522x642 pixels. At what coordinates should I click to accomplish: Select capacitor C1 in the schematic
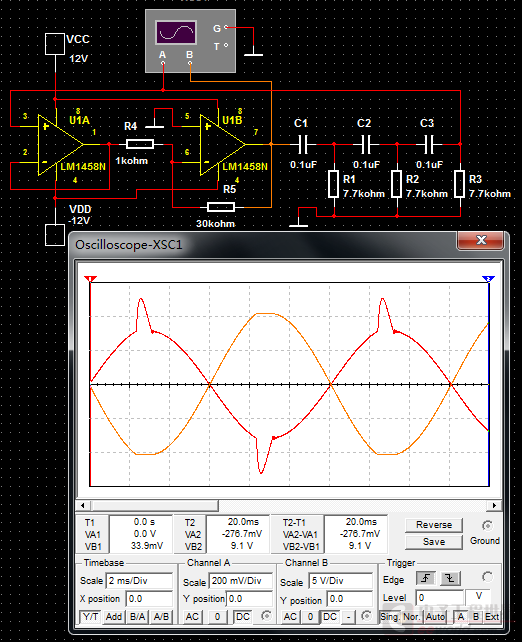pyautogui.click(x=302, y=144)
